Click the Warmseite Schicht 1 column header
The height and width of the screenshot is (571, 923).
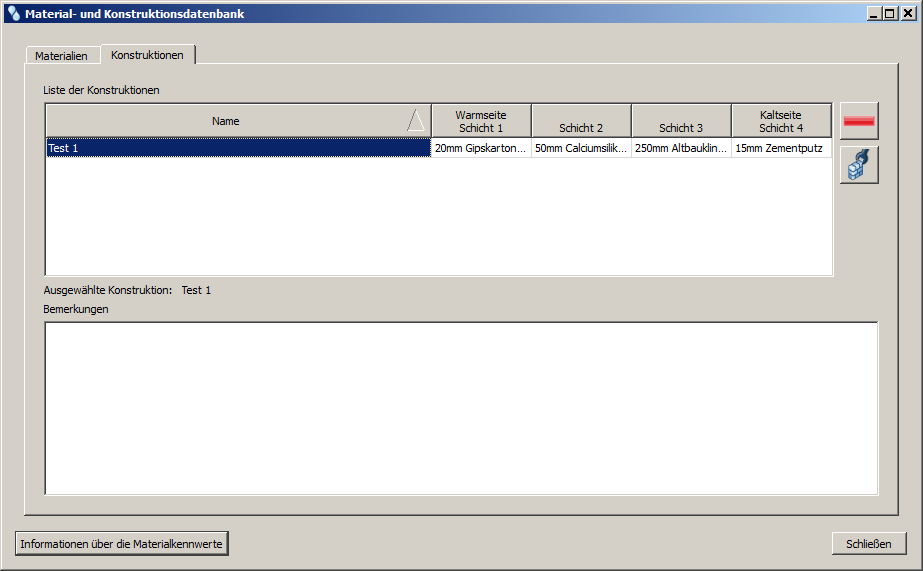(x=481, y=121)
